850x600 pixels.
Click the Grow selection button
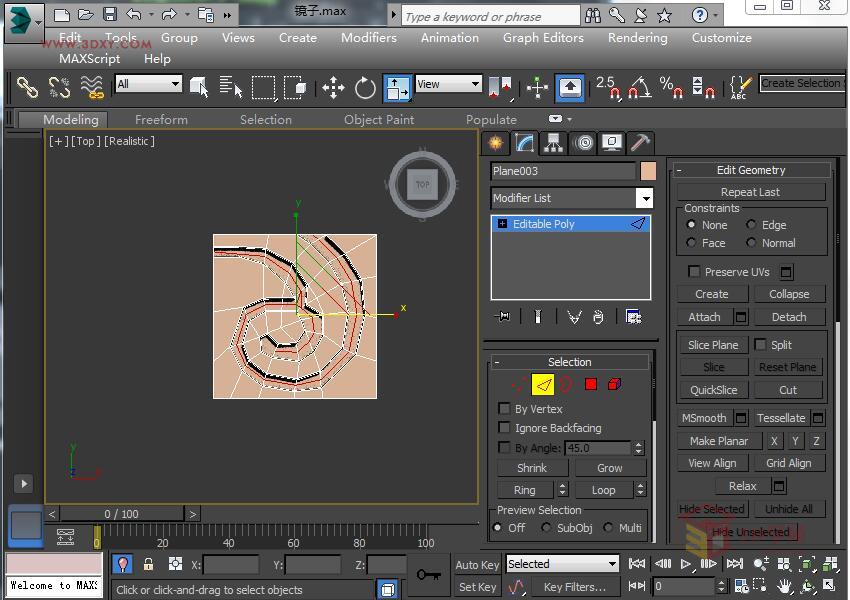609,467
